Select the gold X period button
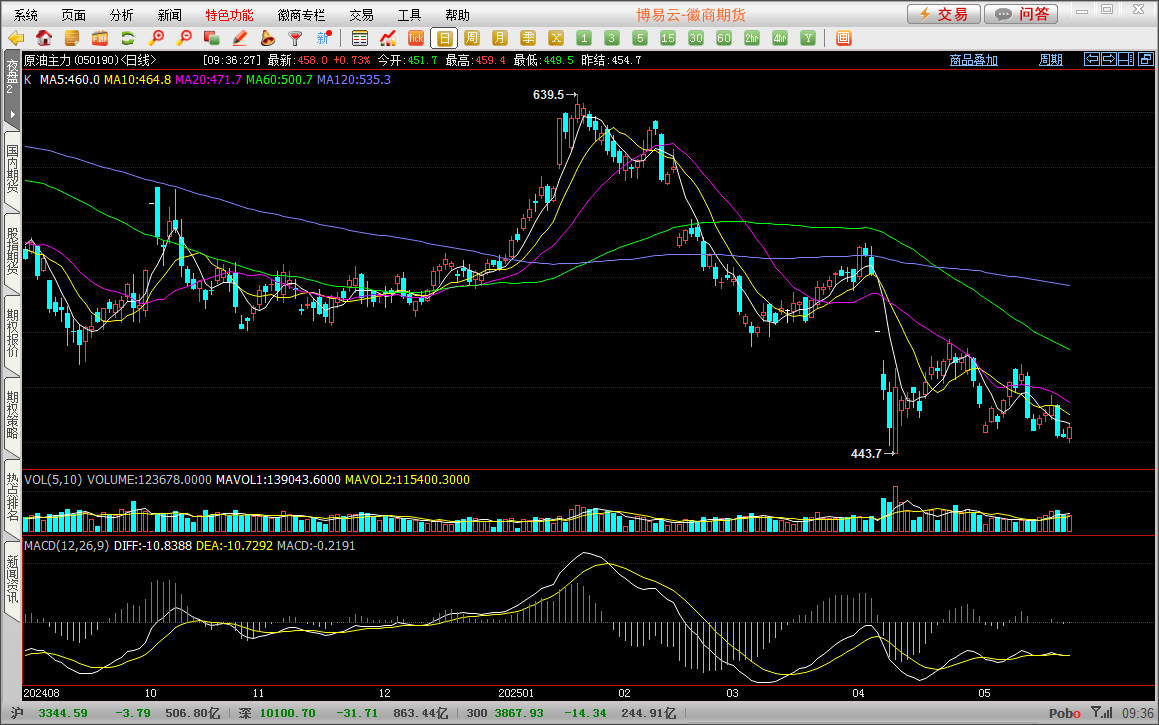This screenshot has height=725, width=1159. (557, 38)
